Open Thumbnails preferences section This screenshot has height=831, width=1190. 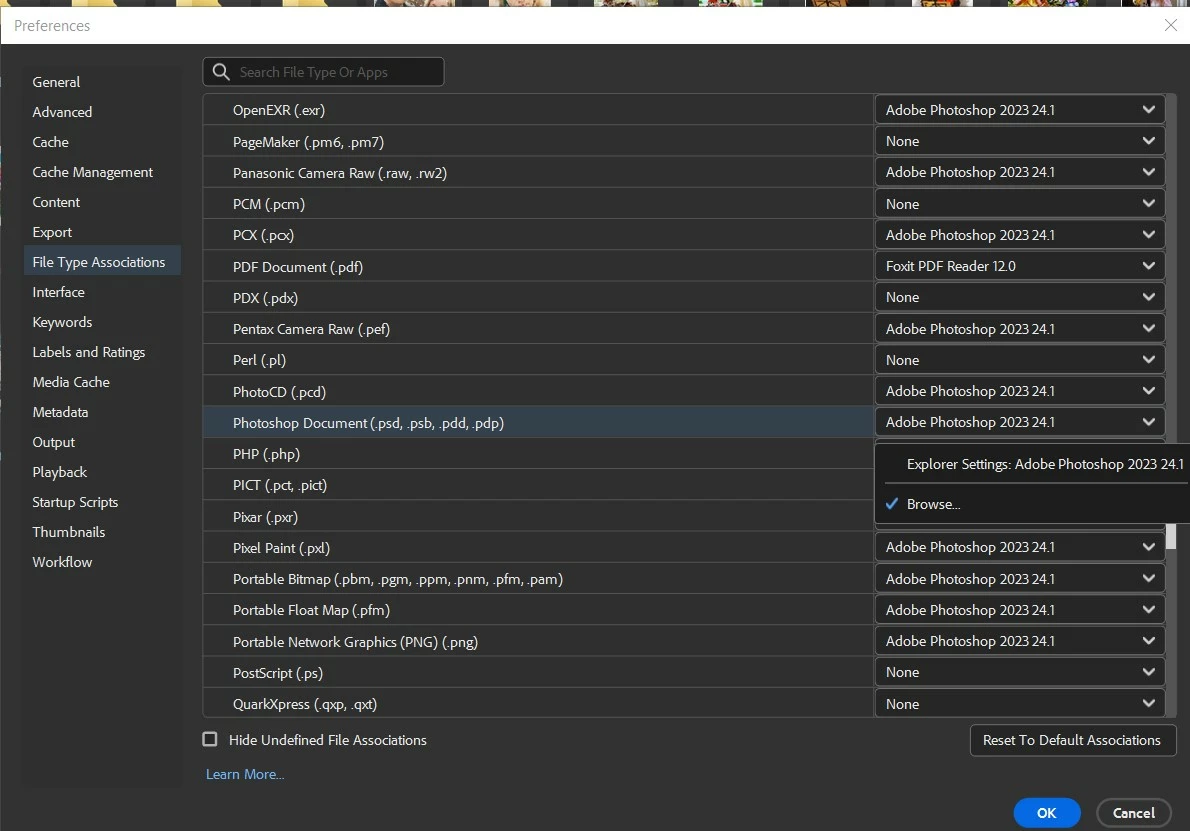coord(69,532)
